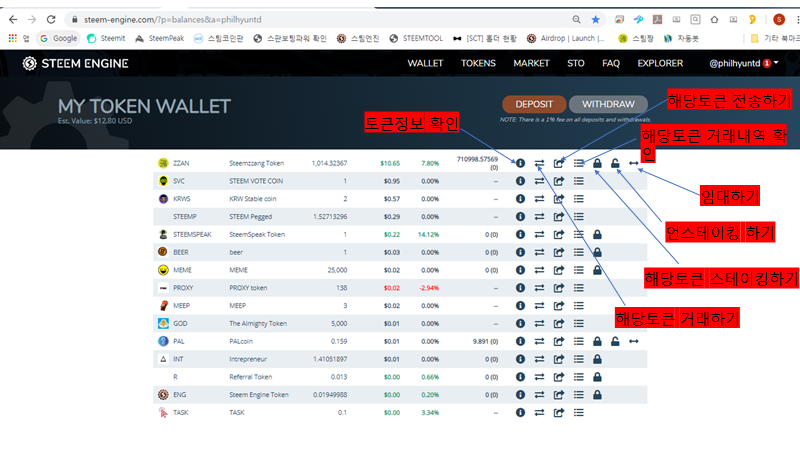Send KRWS tokens using transfer icon
The image size is (800, 450).
click(x=559, y=199)
